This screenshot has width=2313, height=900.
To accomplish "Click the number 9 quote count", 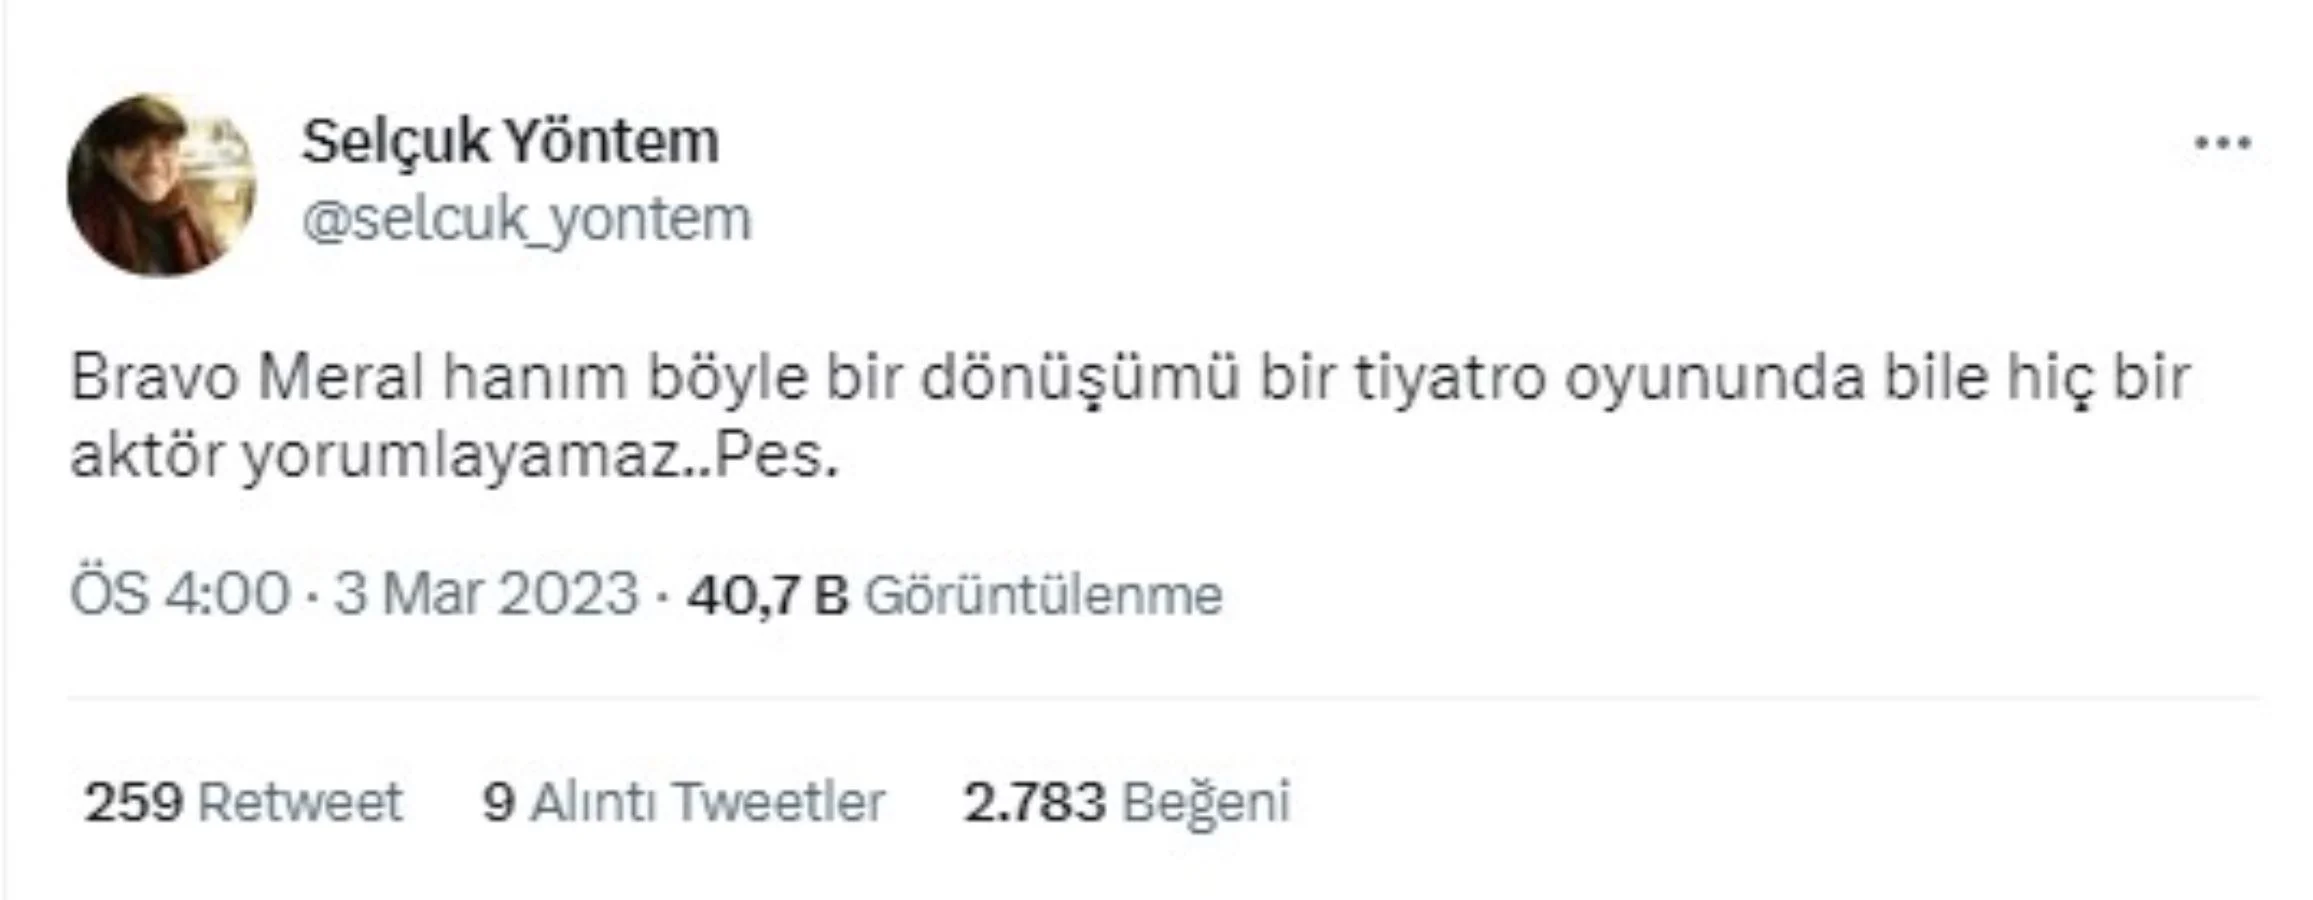I will [499, 801].
